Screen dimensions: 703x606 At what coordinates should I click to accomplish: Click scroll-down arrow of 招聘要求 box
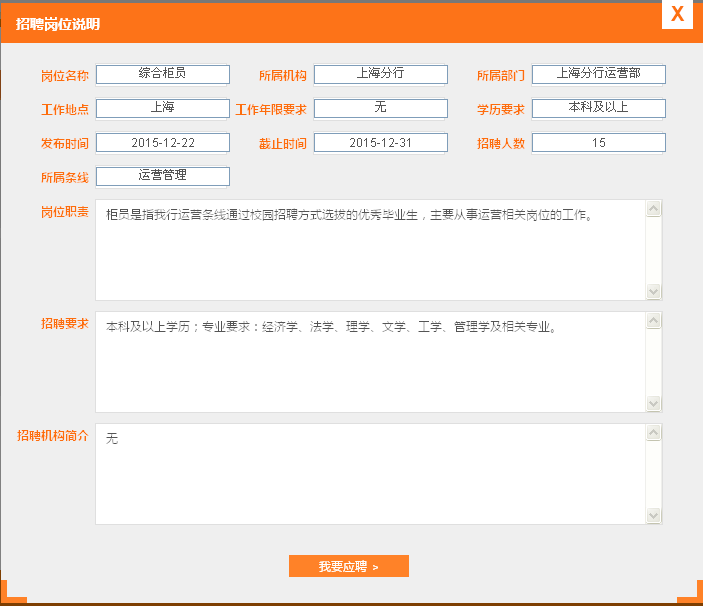pos(654,403)
